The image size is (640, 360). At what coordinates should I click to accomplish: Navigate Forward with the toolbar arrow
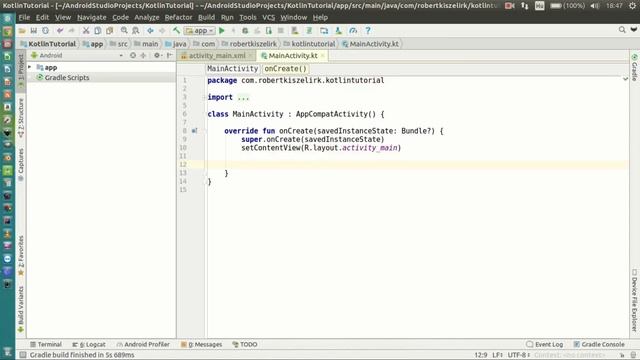[162, 31]
